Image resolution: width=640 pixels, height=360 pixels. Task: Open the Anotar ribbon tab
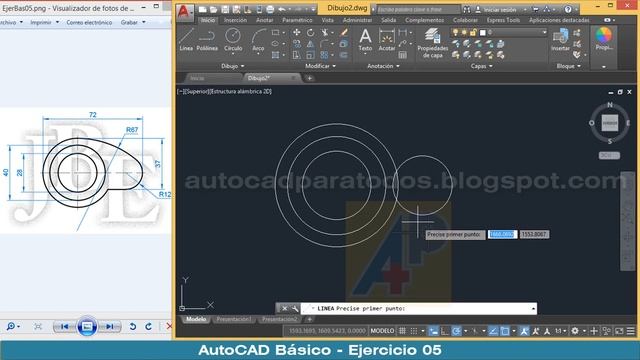[264, 20]
